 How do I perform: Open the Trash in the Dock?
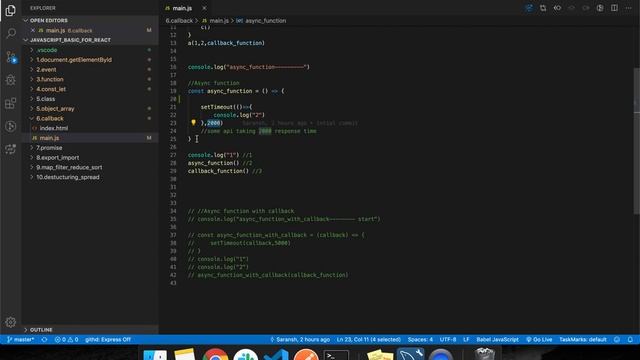click(485, 353)
